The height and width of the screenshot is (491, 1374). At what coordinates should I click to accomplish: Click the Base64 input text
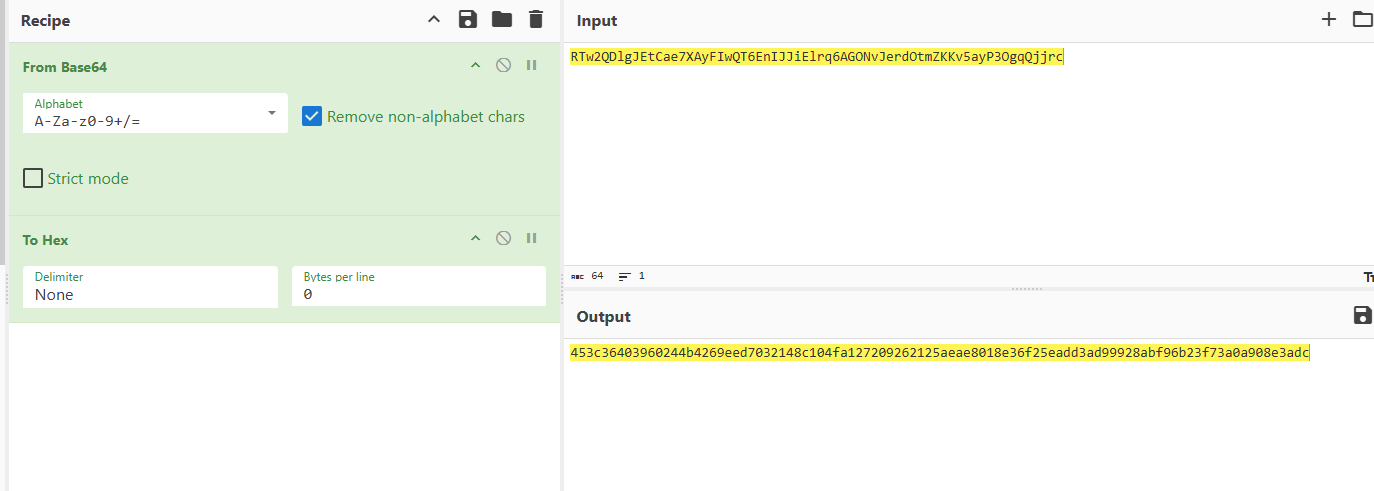point(817,57)
